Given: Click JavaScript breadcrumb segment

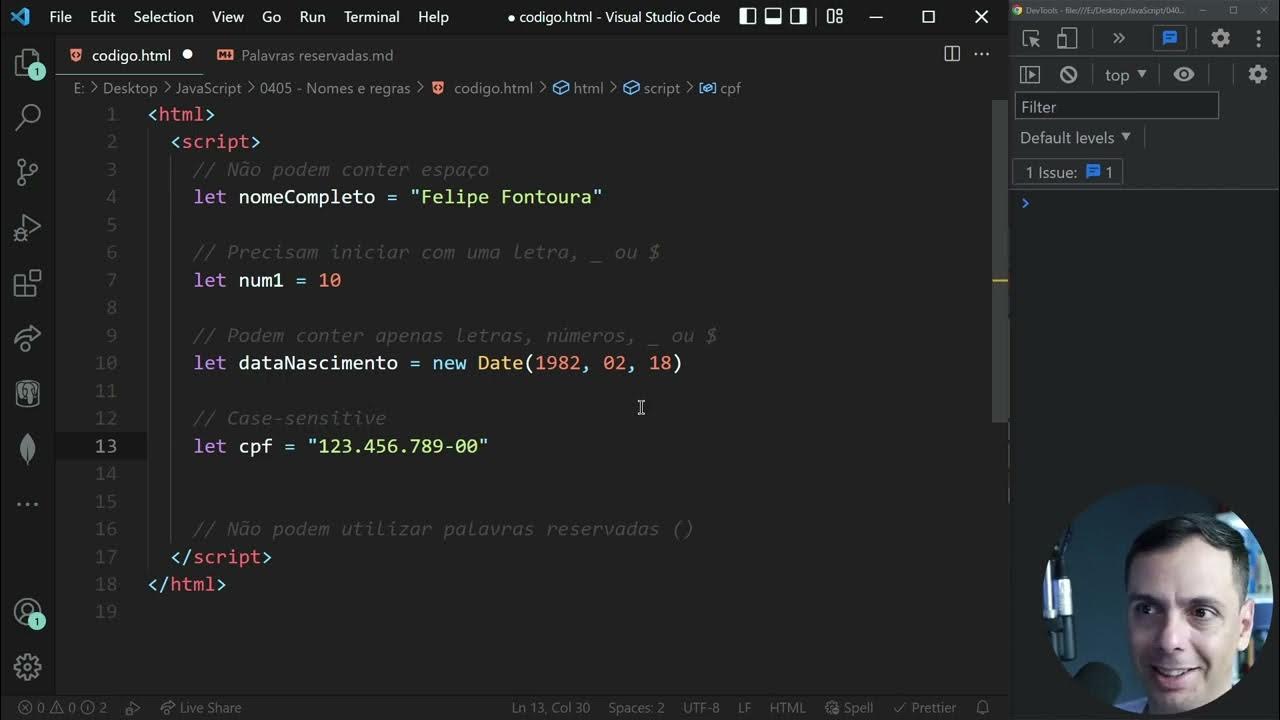Looking at the screenshot, I should [x=208, y=88].
